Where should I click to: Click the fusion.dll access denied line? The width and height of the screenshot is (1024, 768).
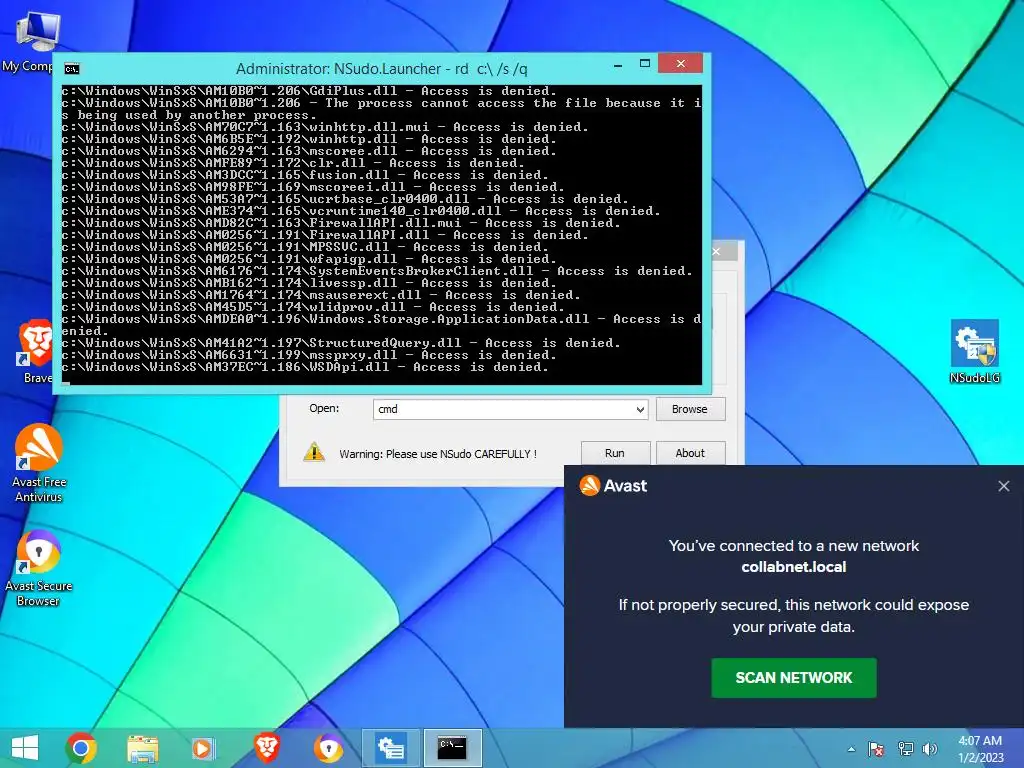[305, 175]
